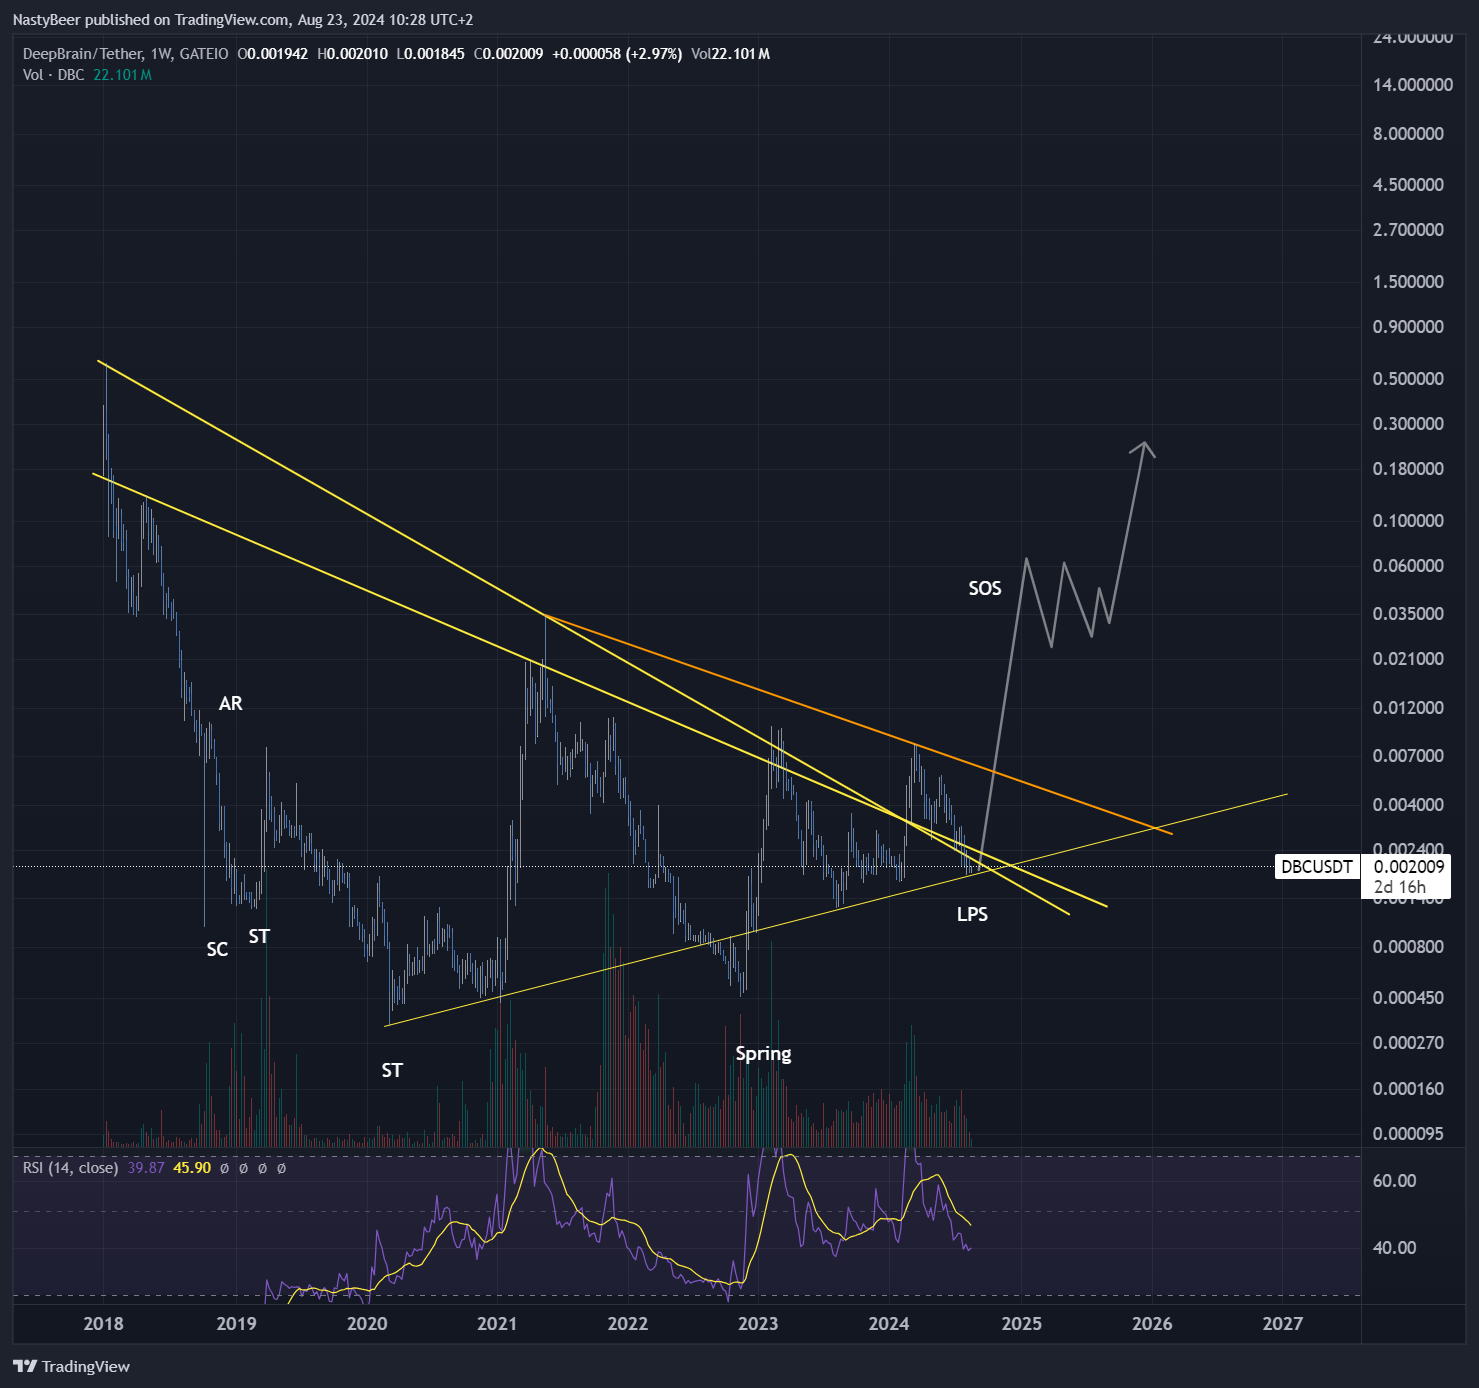
Task: Click the 2026 year label
Action: [x=1152, y=1324]
